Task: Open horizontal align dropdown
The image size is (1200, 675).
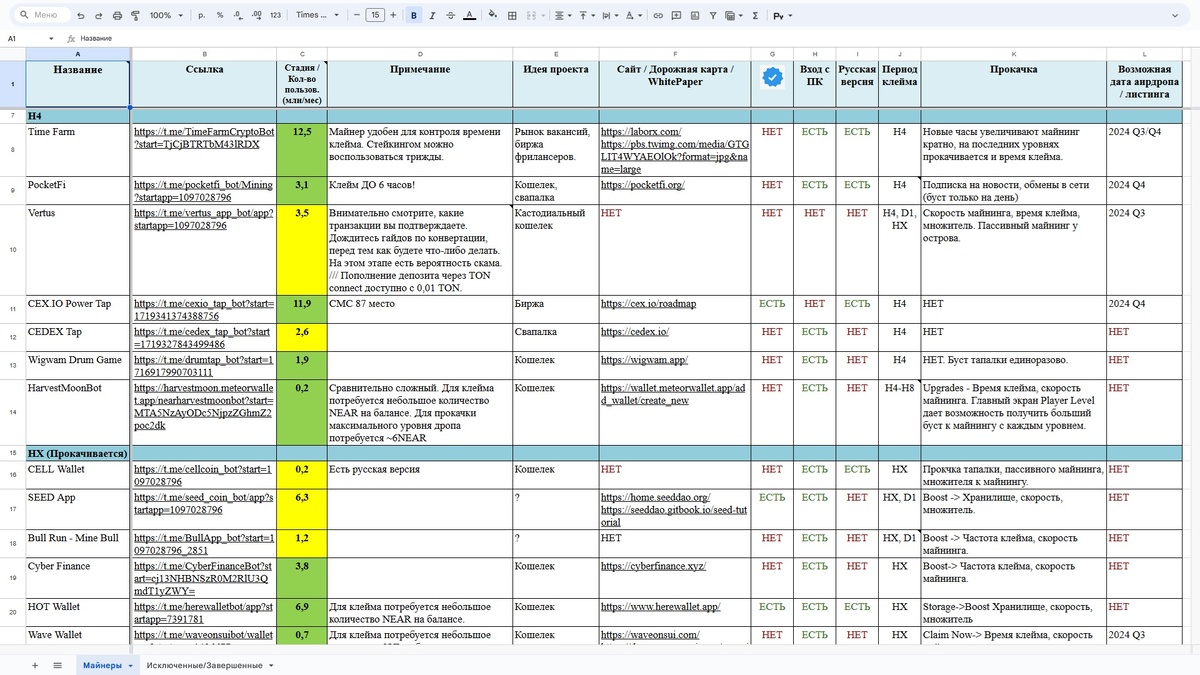Action: click(x=562, y=15)
